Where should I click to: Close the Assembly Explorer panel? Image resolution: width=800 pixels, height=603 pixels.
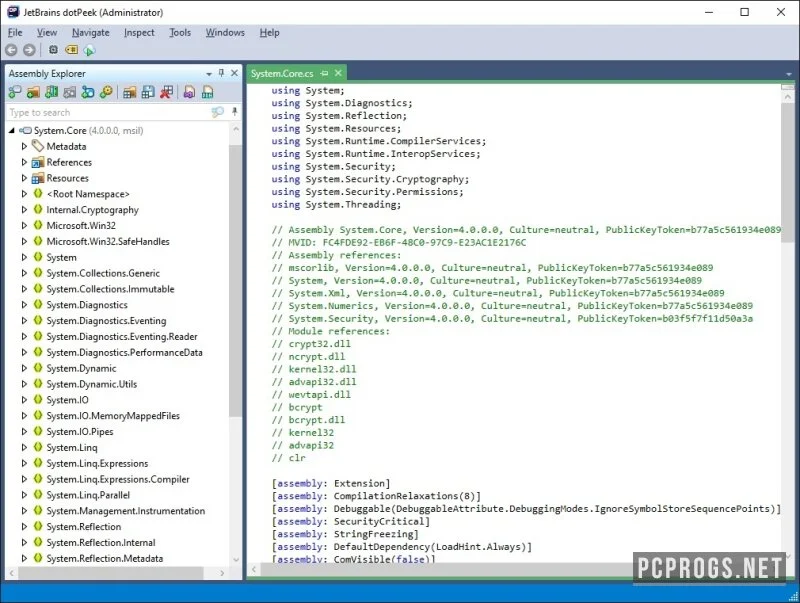coord(234,73)
